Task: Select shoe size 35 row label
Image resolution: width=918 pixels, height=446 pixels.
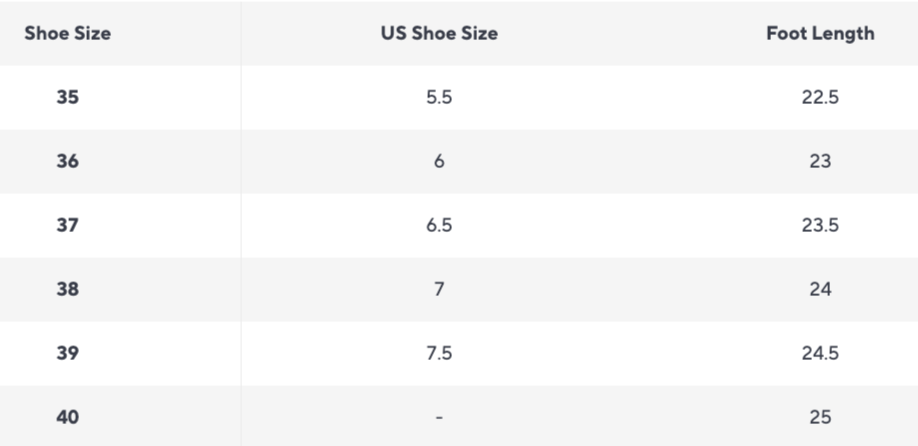Action: click(68, 97)
